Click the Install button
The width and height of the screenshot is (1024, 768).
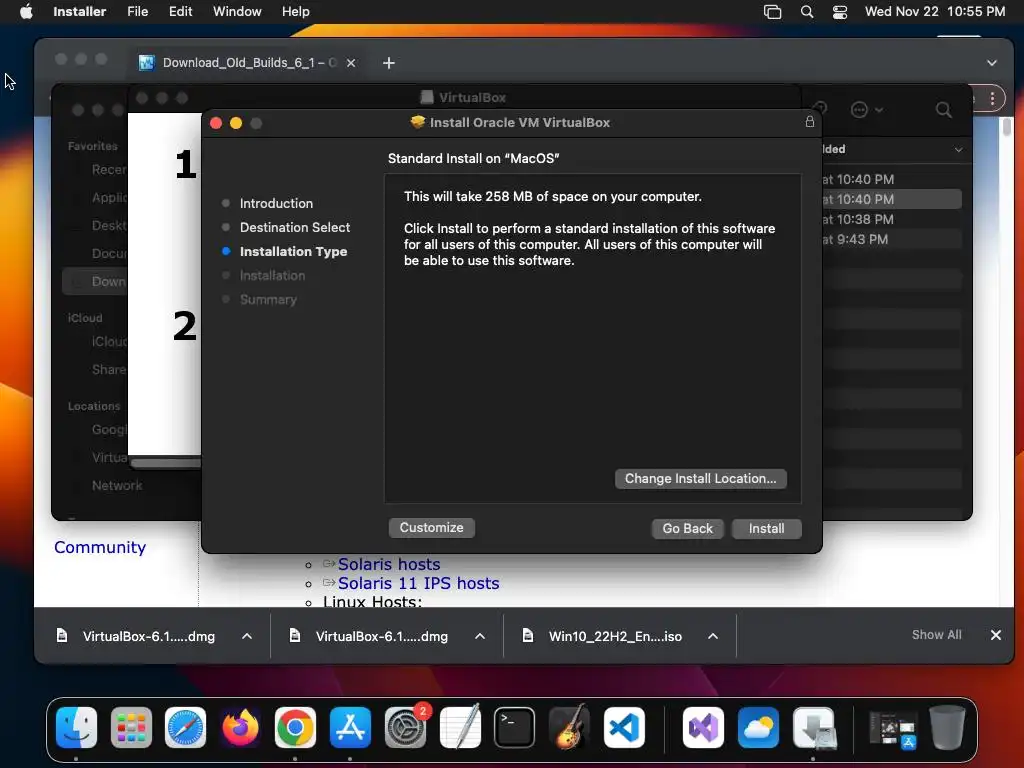[x=766, y=528]
